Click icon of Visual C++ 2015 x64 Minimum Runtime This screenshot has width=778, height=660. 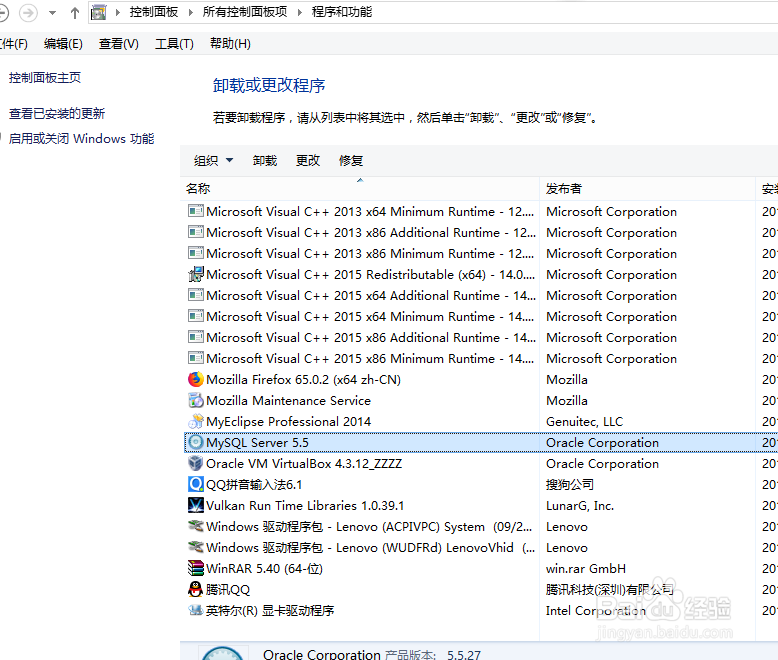pyautogui.click(x=195, y=316)
